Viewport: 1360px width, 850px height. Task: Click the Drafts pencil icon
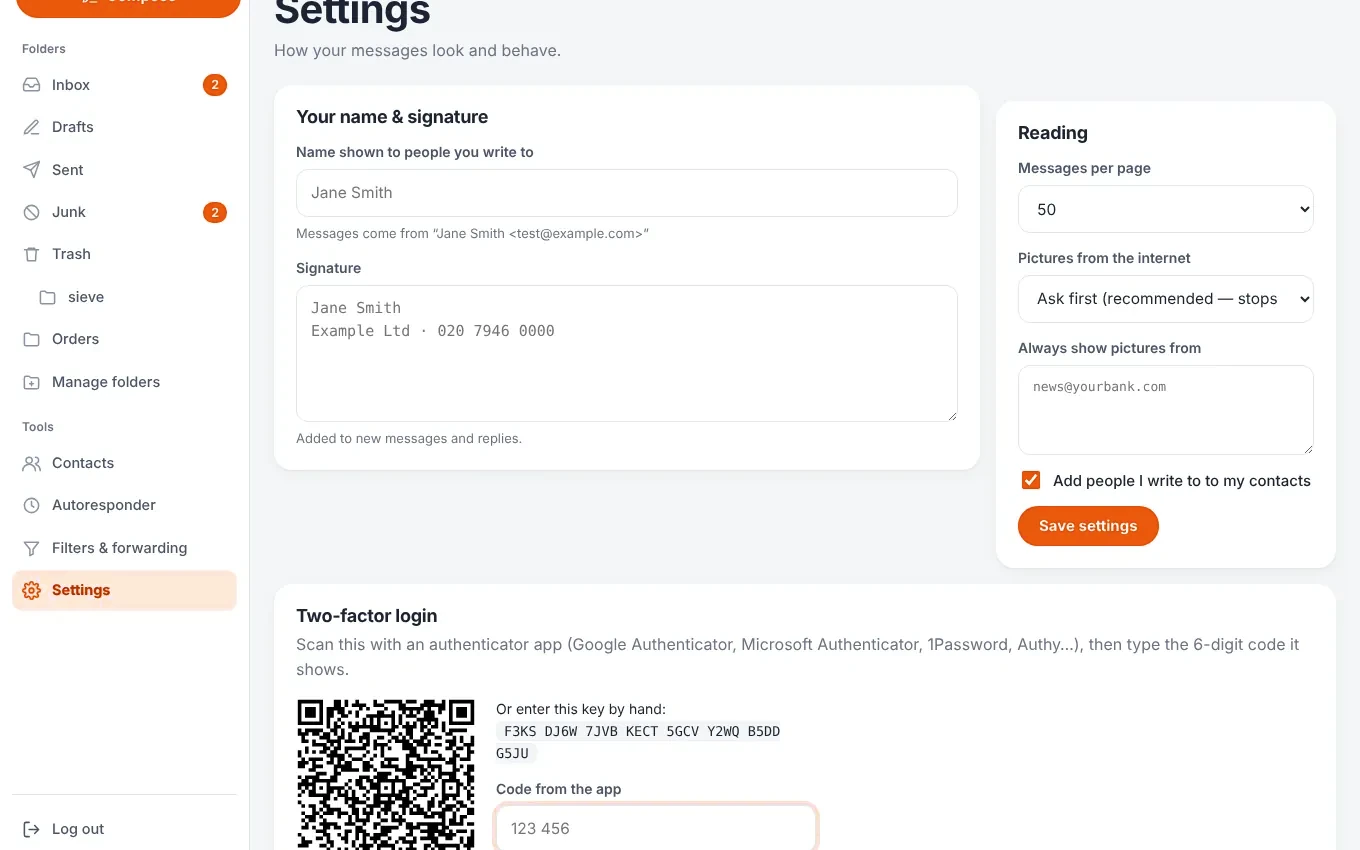(32, 127)
